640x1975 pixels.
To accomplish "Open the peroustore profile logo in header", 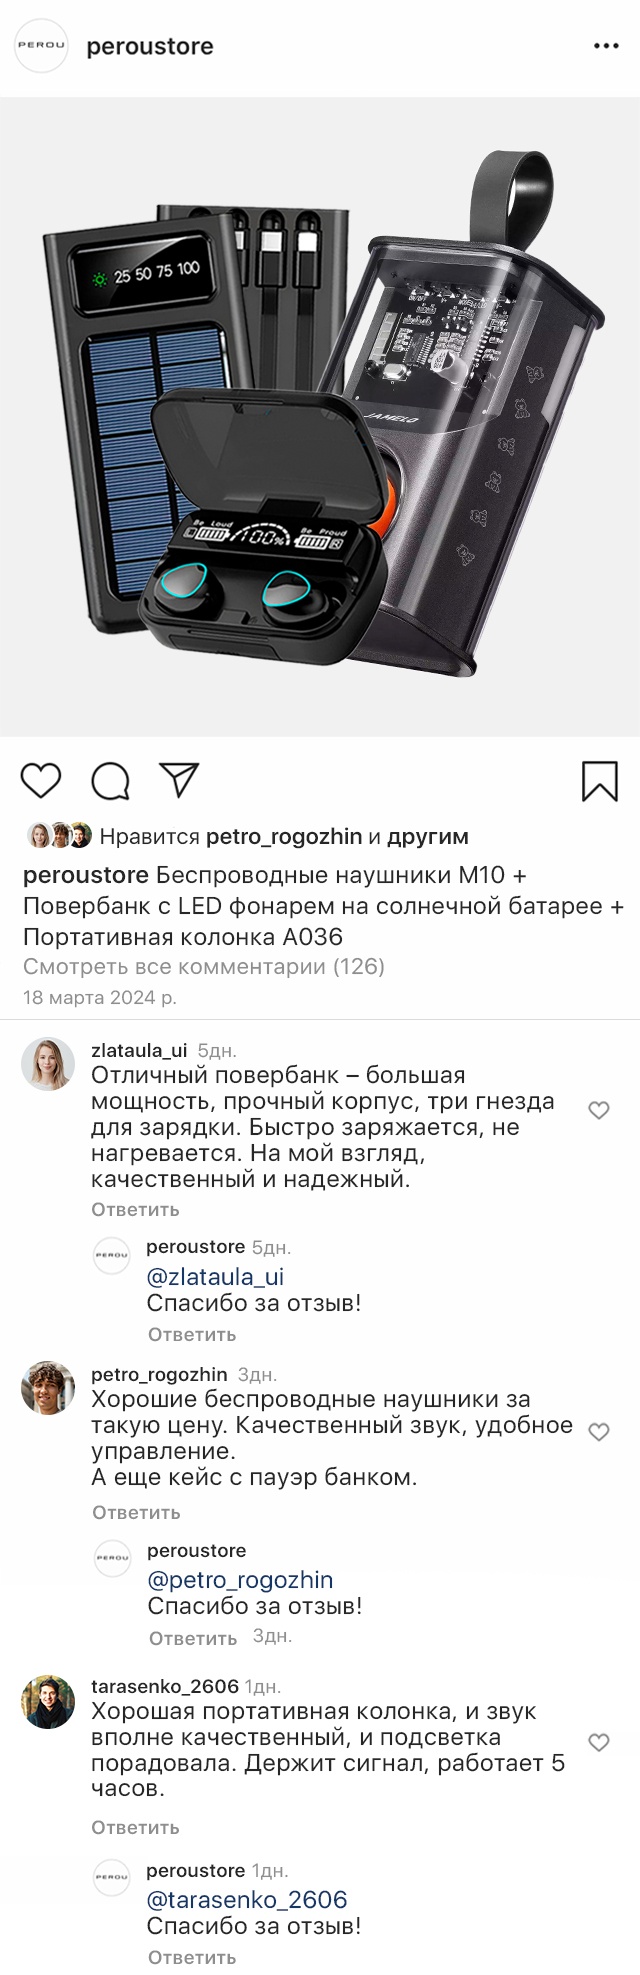I will tap(41, 46).
